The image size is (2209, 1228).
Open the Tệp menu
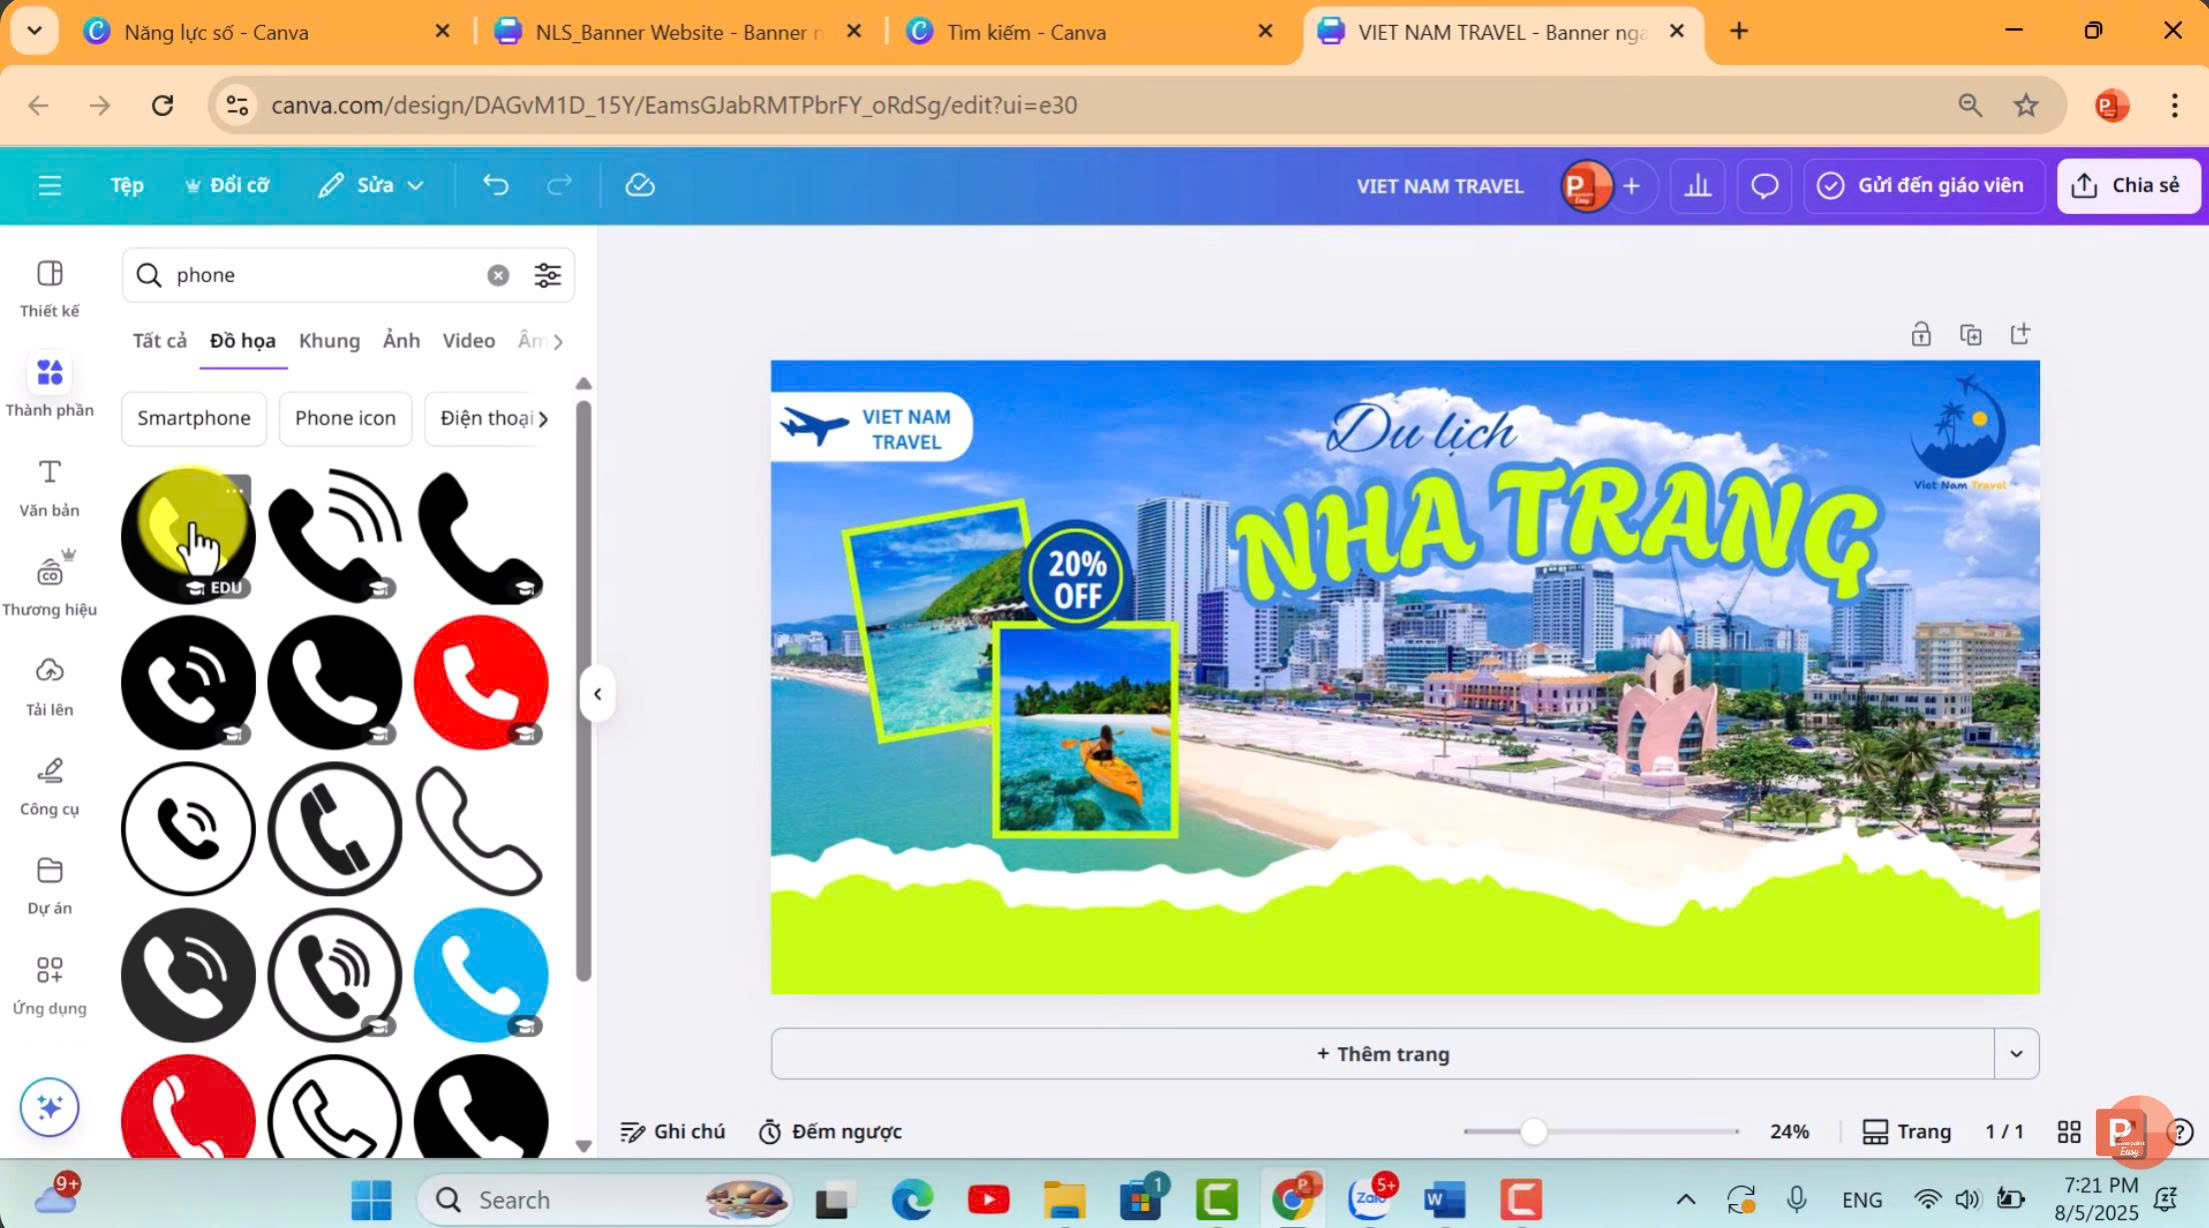coord(127,185)
